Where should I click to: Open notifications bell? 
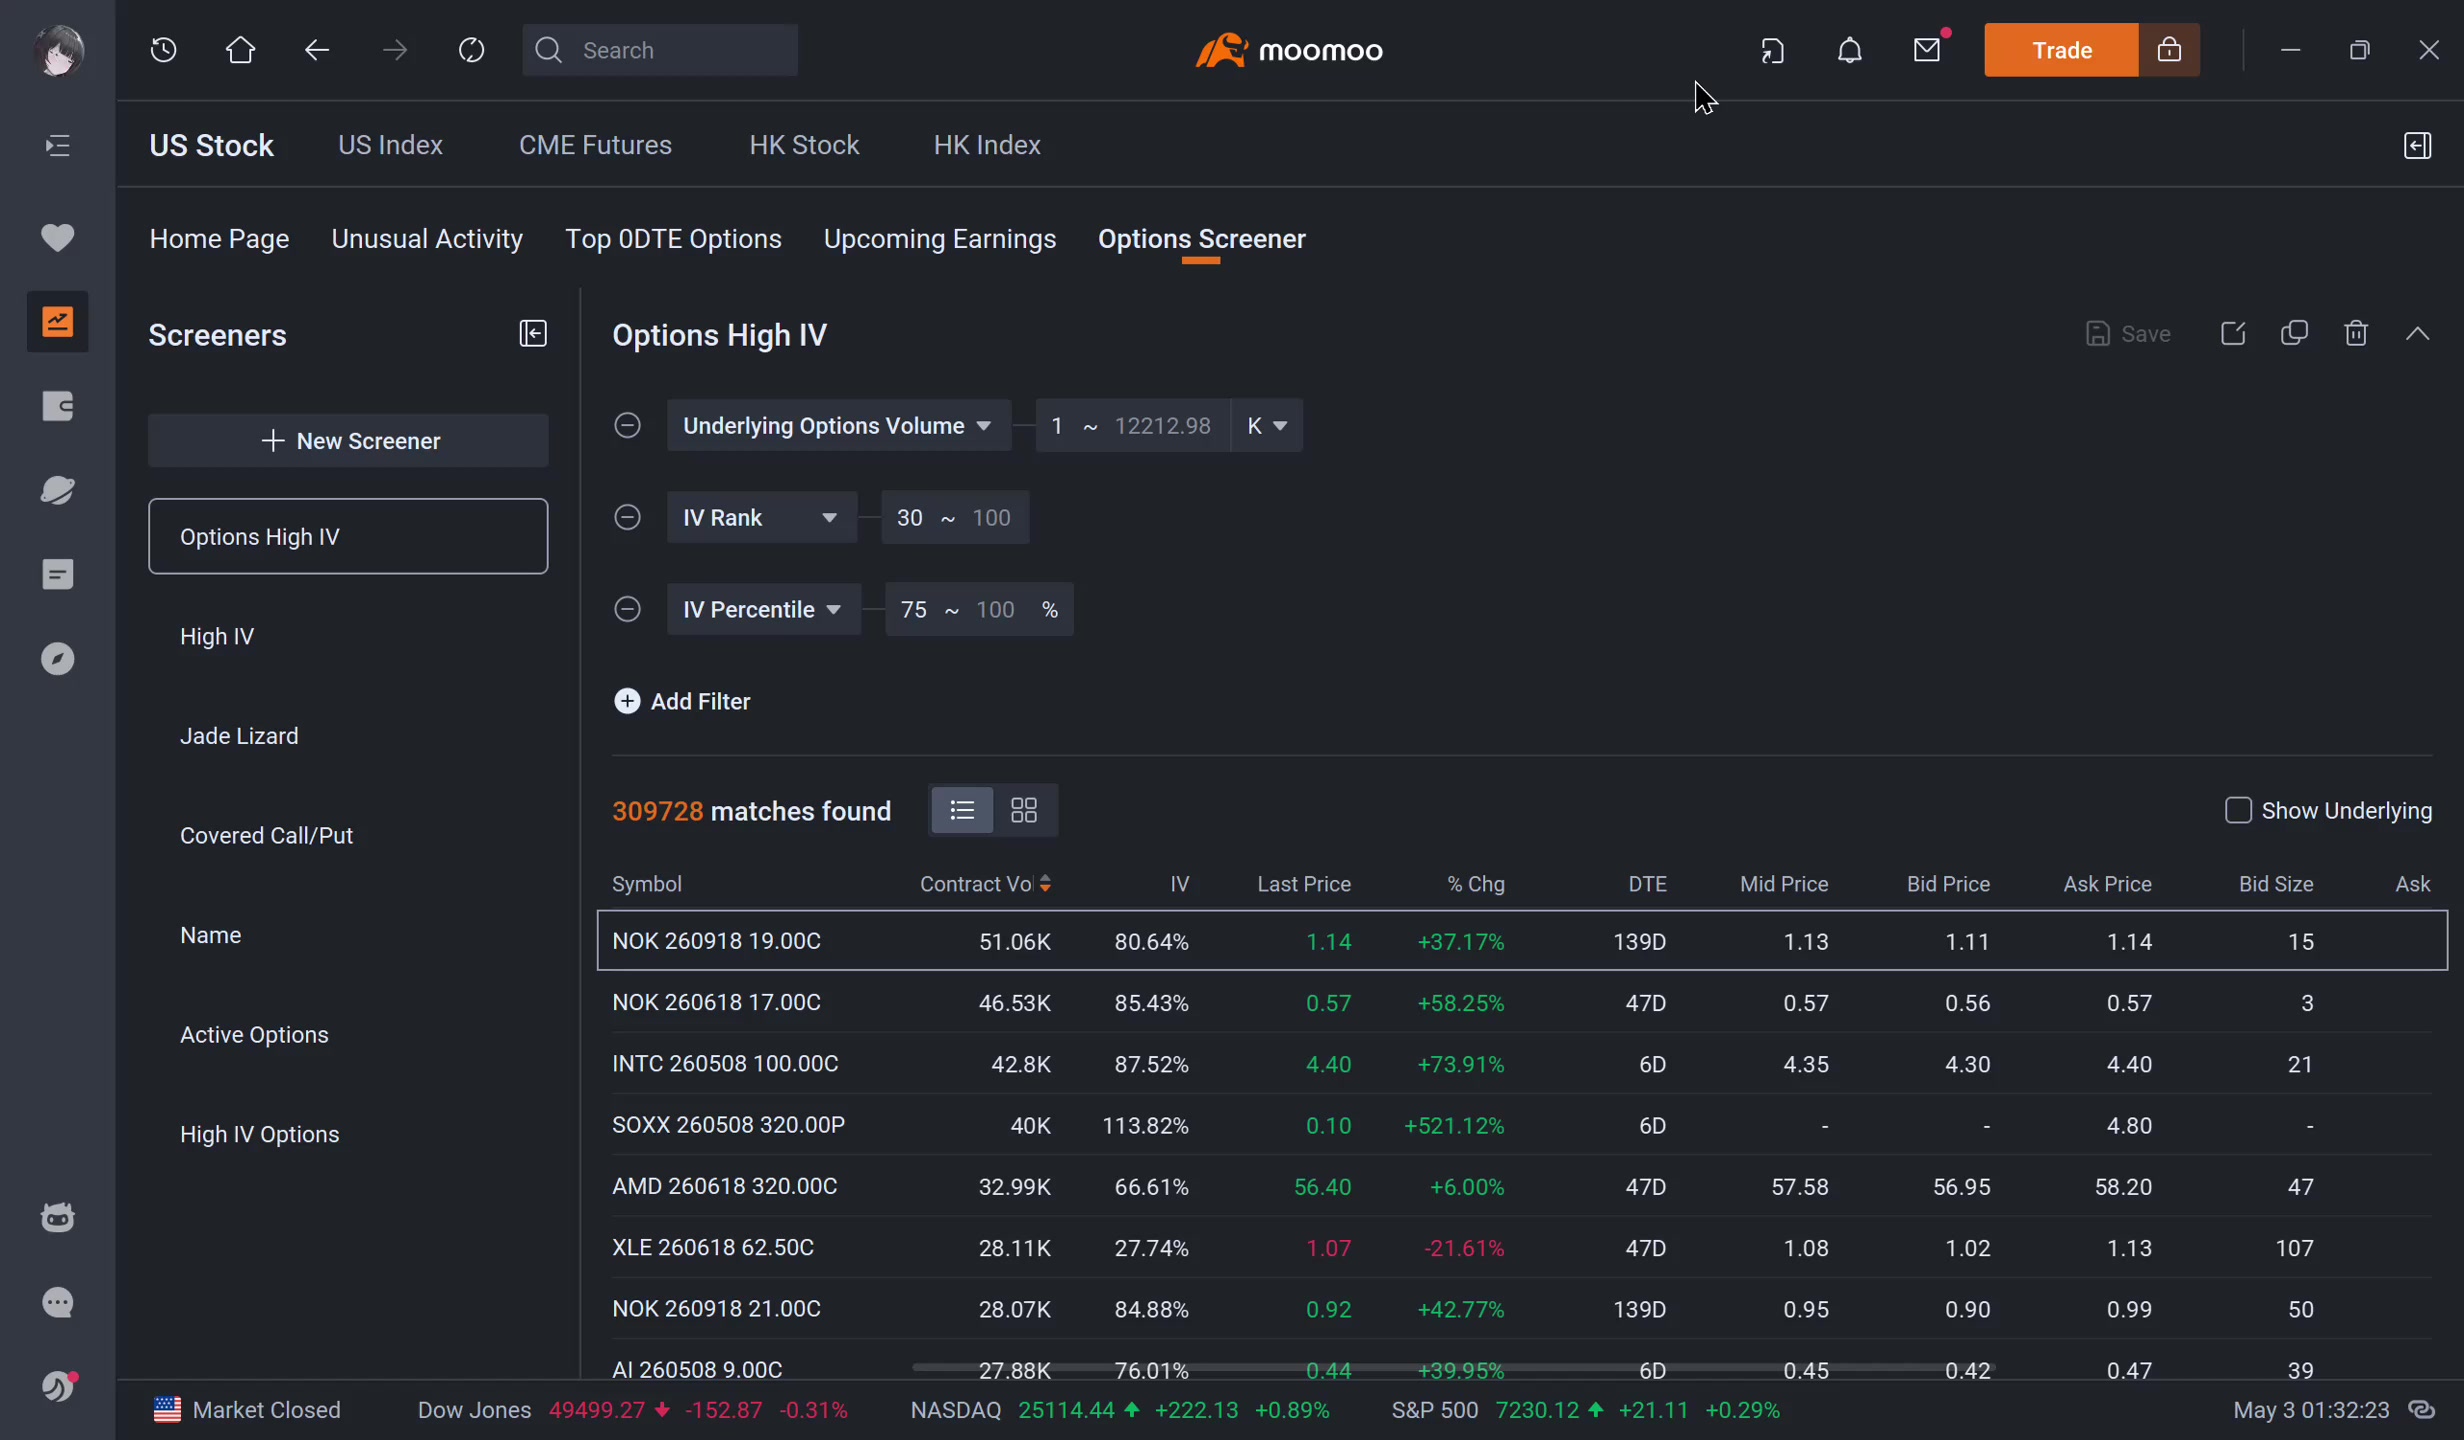[1850, 50]
